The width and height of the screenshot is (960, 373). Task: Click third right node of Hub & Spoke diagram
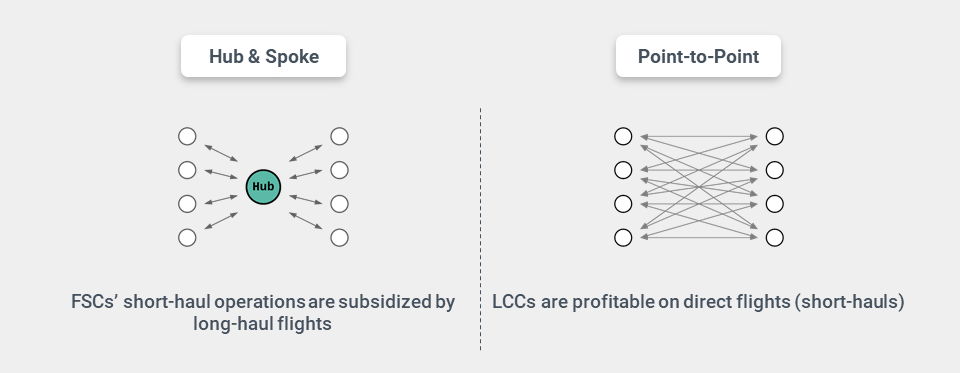(x=339, y=203)
